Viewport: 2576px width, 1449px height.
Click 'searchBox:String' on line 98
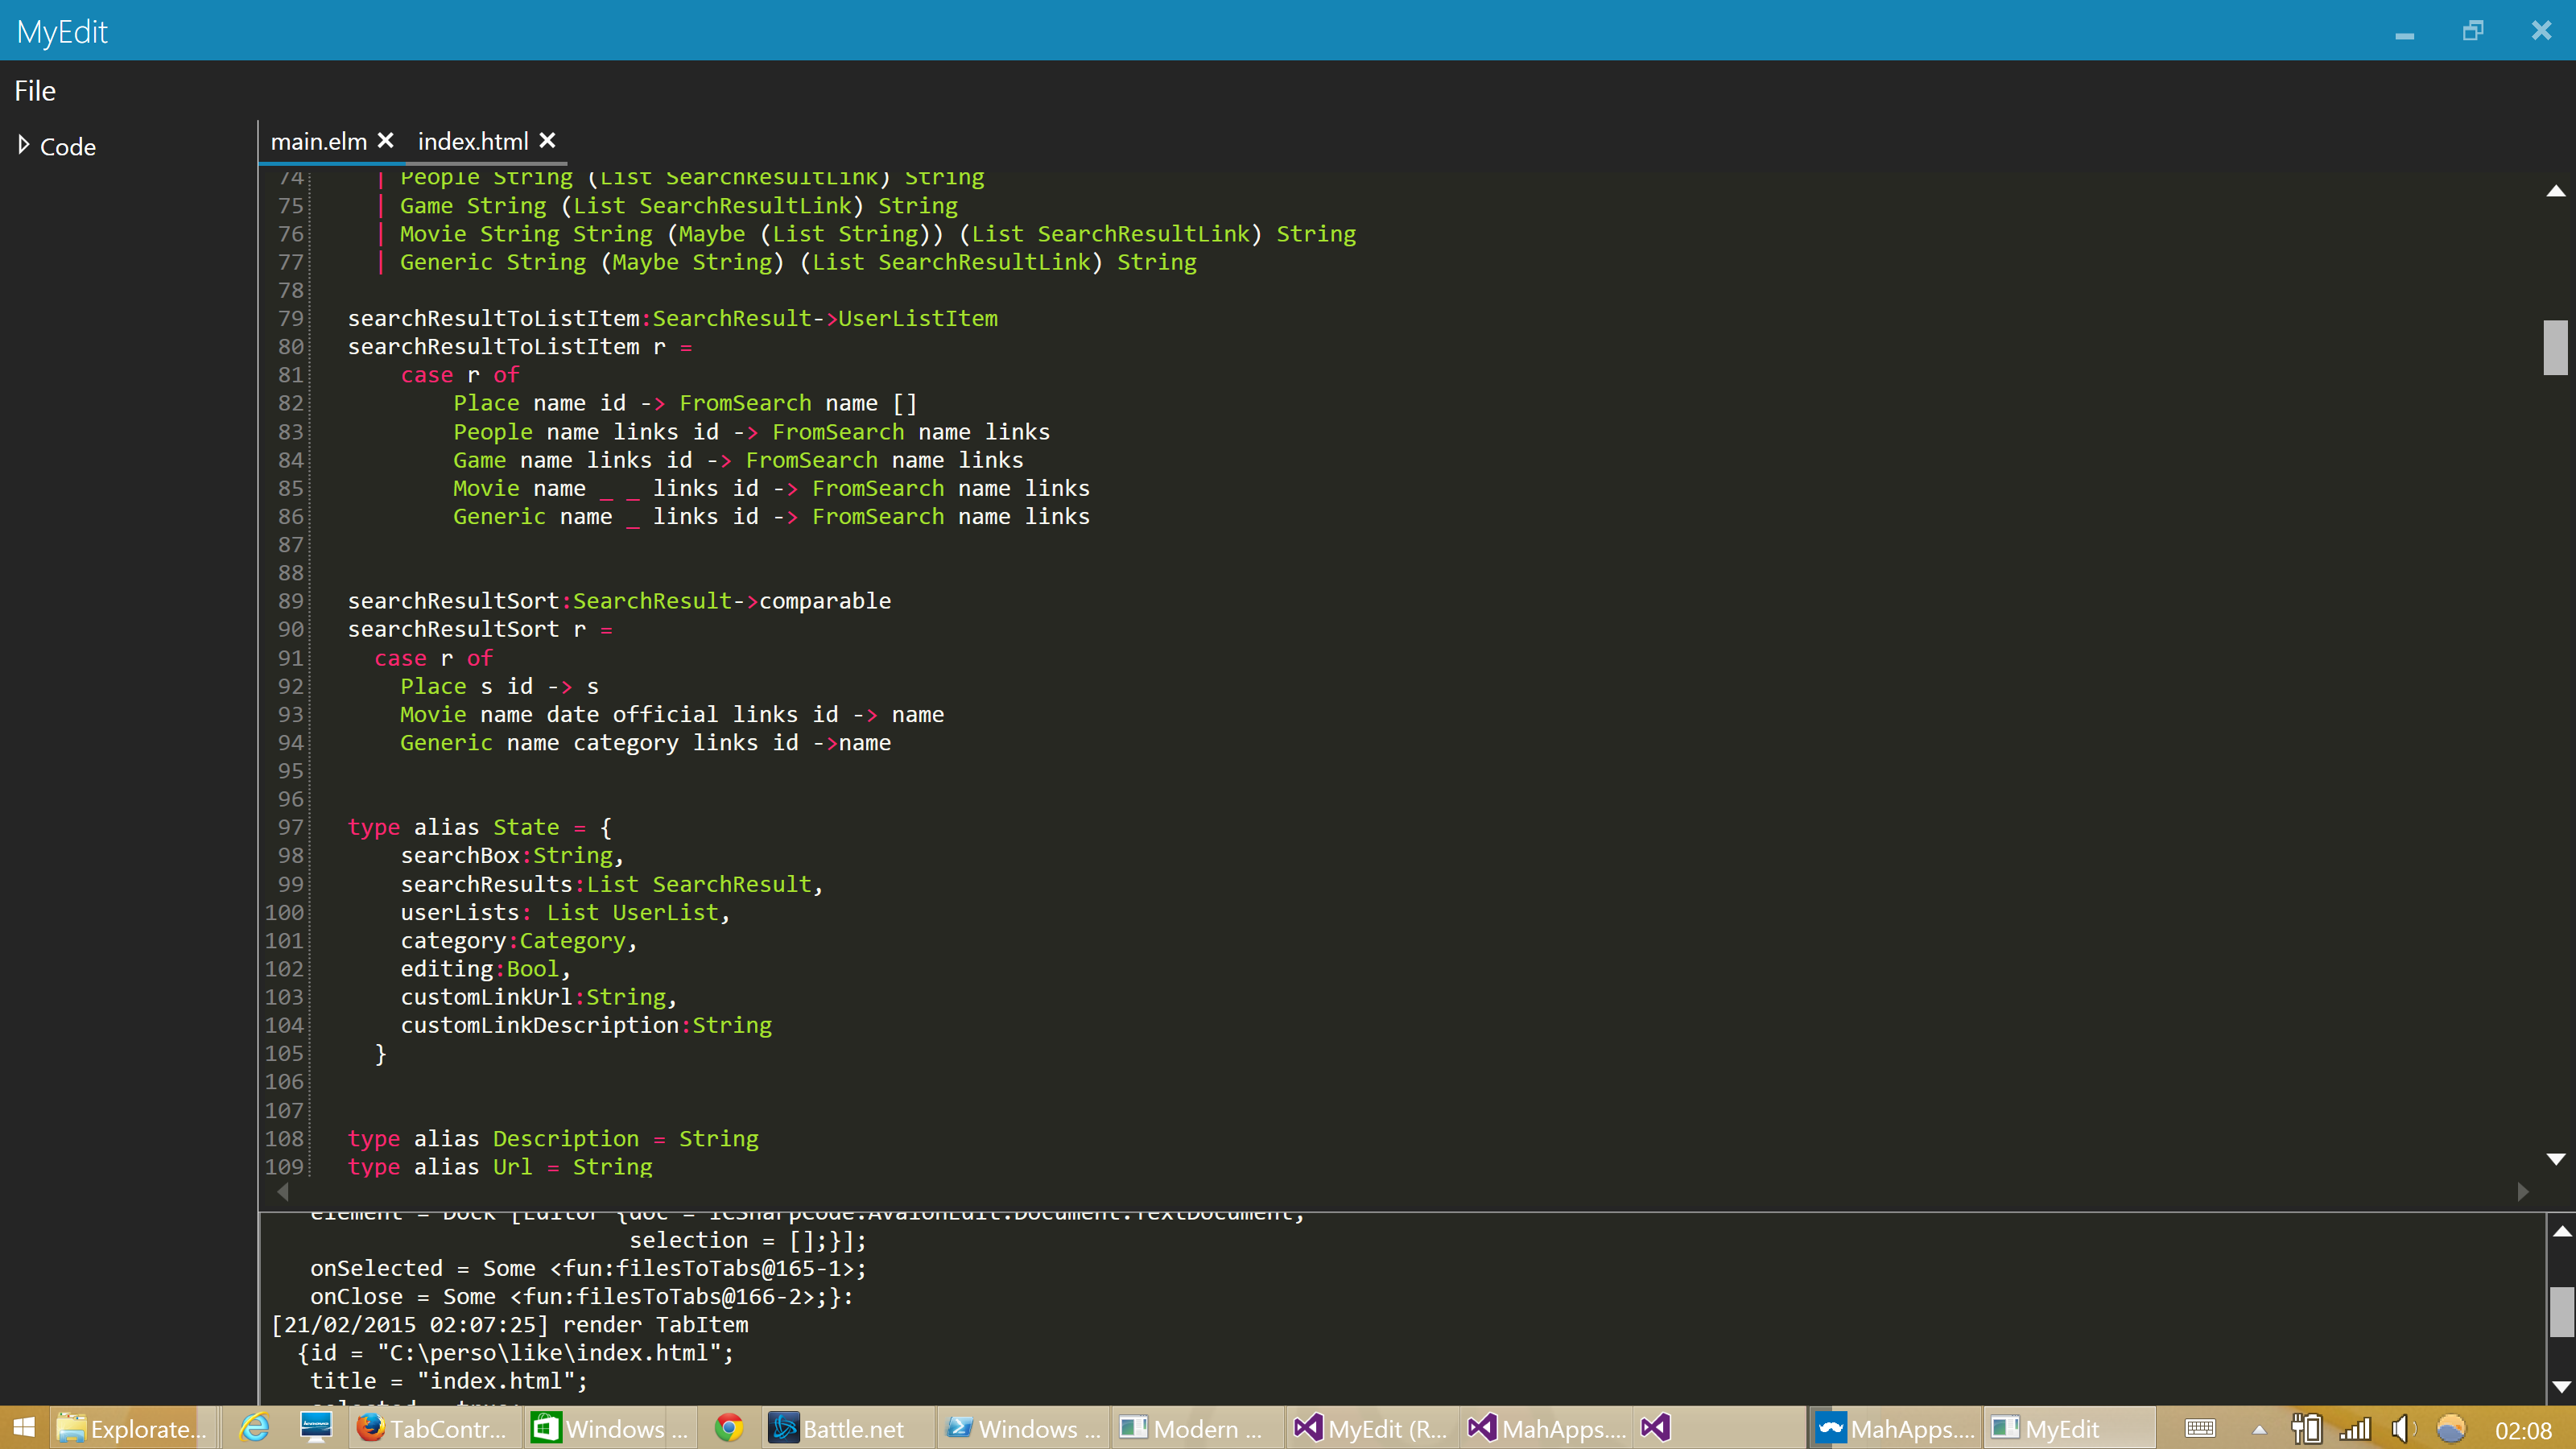pyautogui.click(x=507, y=855)
